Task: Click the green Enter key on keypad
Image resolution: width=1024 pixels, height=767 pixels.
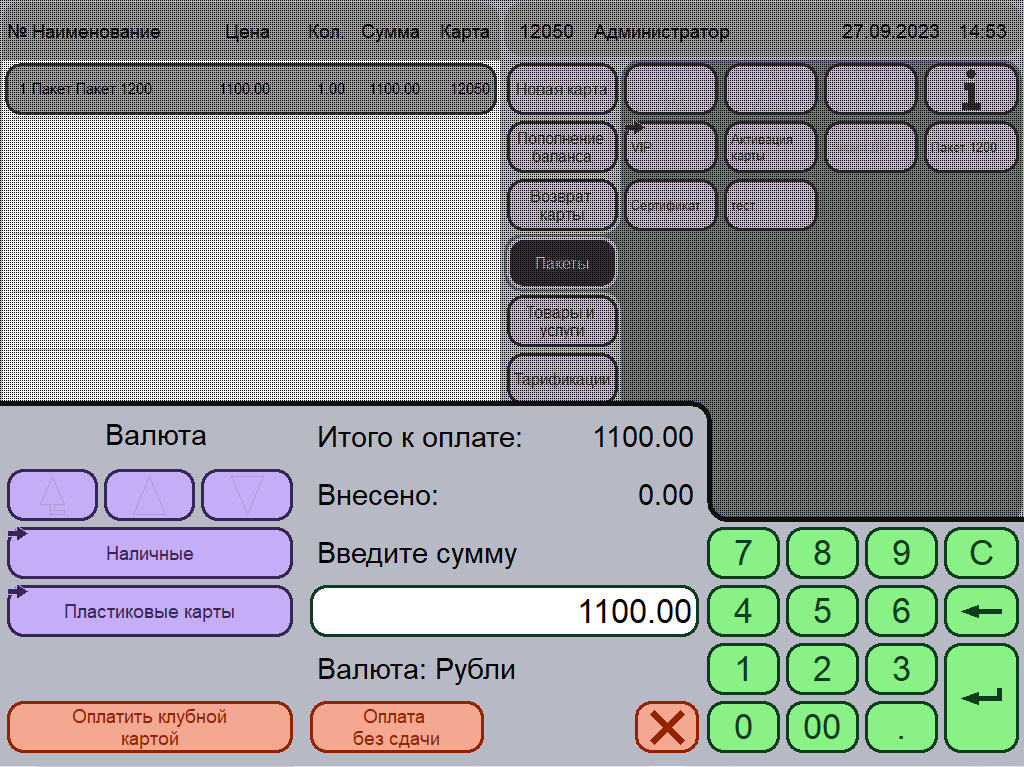Action: (x=981, y=698)
